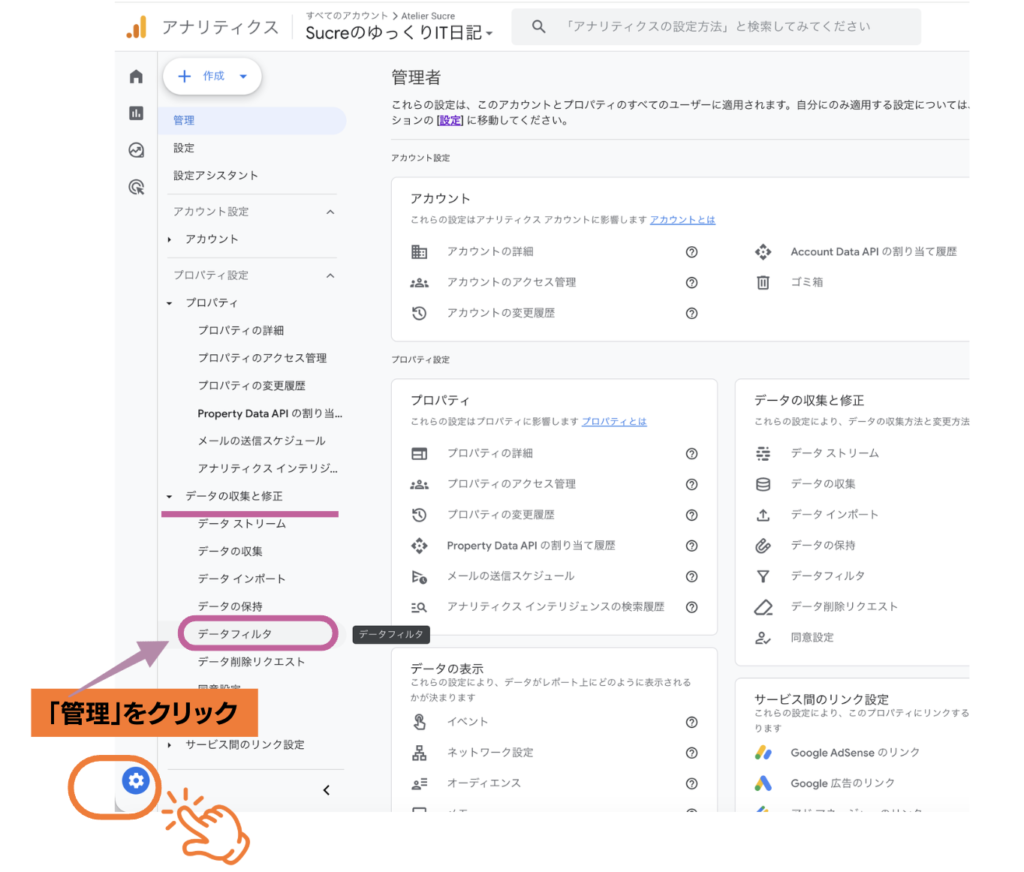
Task: Collapse the アカウント設定 section chevron
Action: (x=330, y=212)
